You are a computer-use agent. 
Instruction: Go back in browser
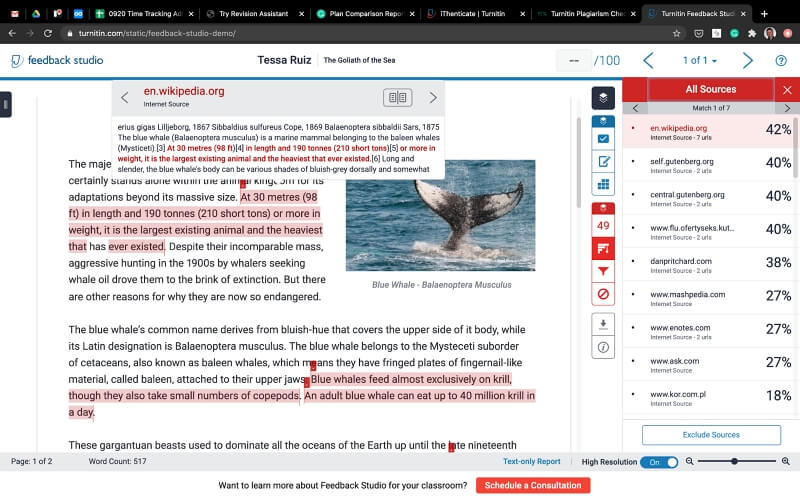click(x=12, y=33)
